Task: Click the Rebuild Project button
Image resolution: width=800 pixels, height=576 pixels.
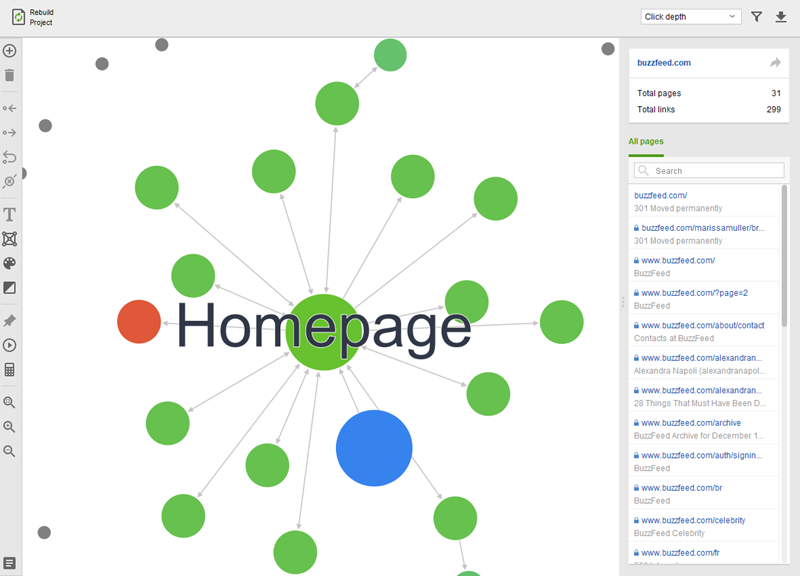Action: click(33, 17)
